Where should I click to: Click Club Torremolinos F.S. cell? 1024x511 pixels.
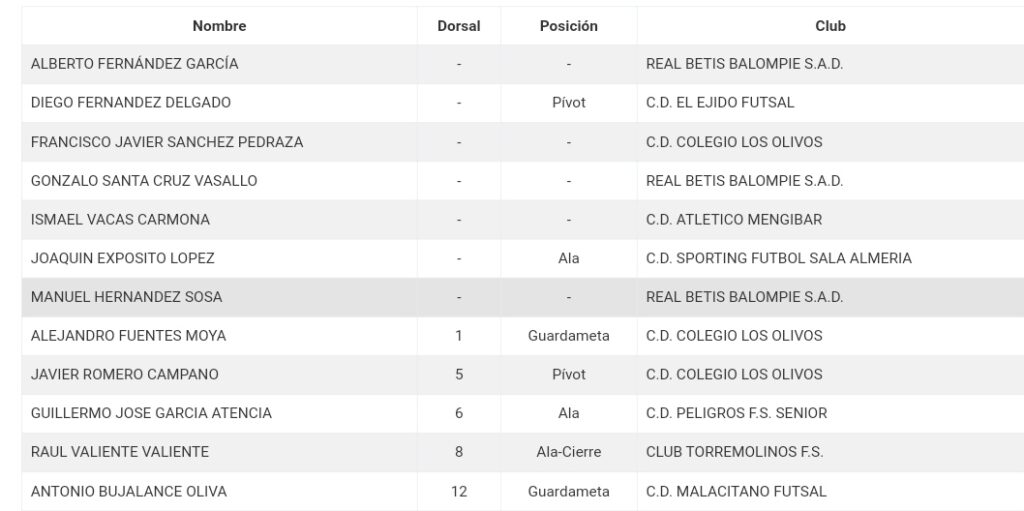point(830,452)
